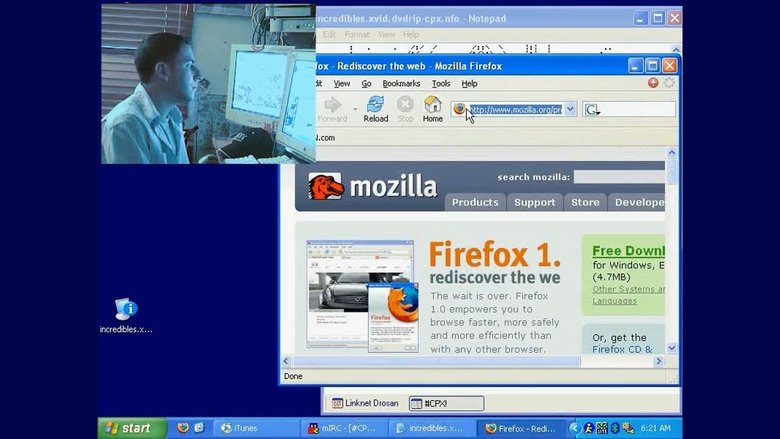Image resolution: width=780 pixels, height=439 pixels.
Task: Click the search engine icon in search box
Action: (591, 109)
